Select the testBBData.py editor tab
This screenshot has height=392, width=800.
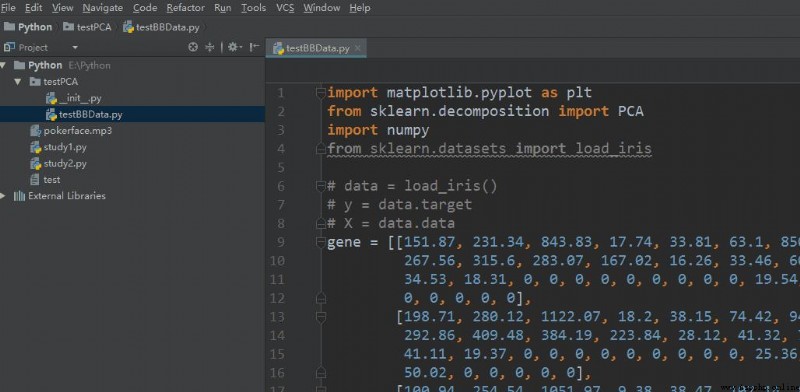pos(316,48)
